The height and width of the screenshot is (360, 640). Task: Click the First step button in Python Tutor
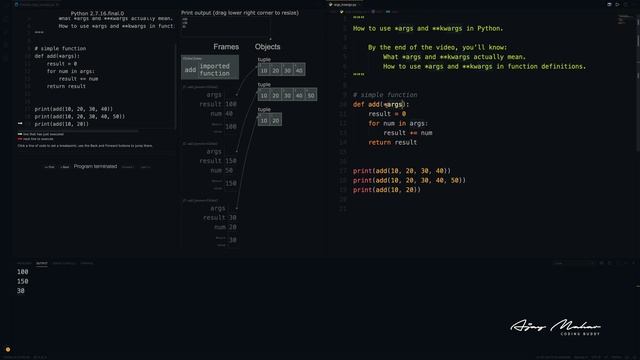coord(49,167)
